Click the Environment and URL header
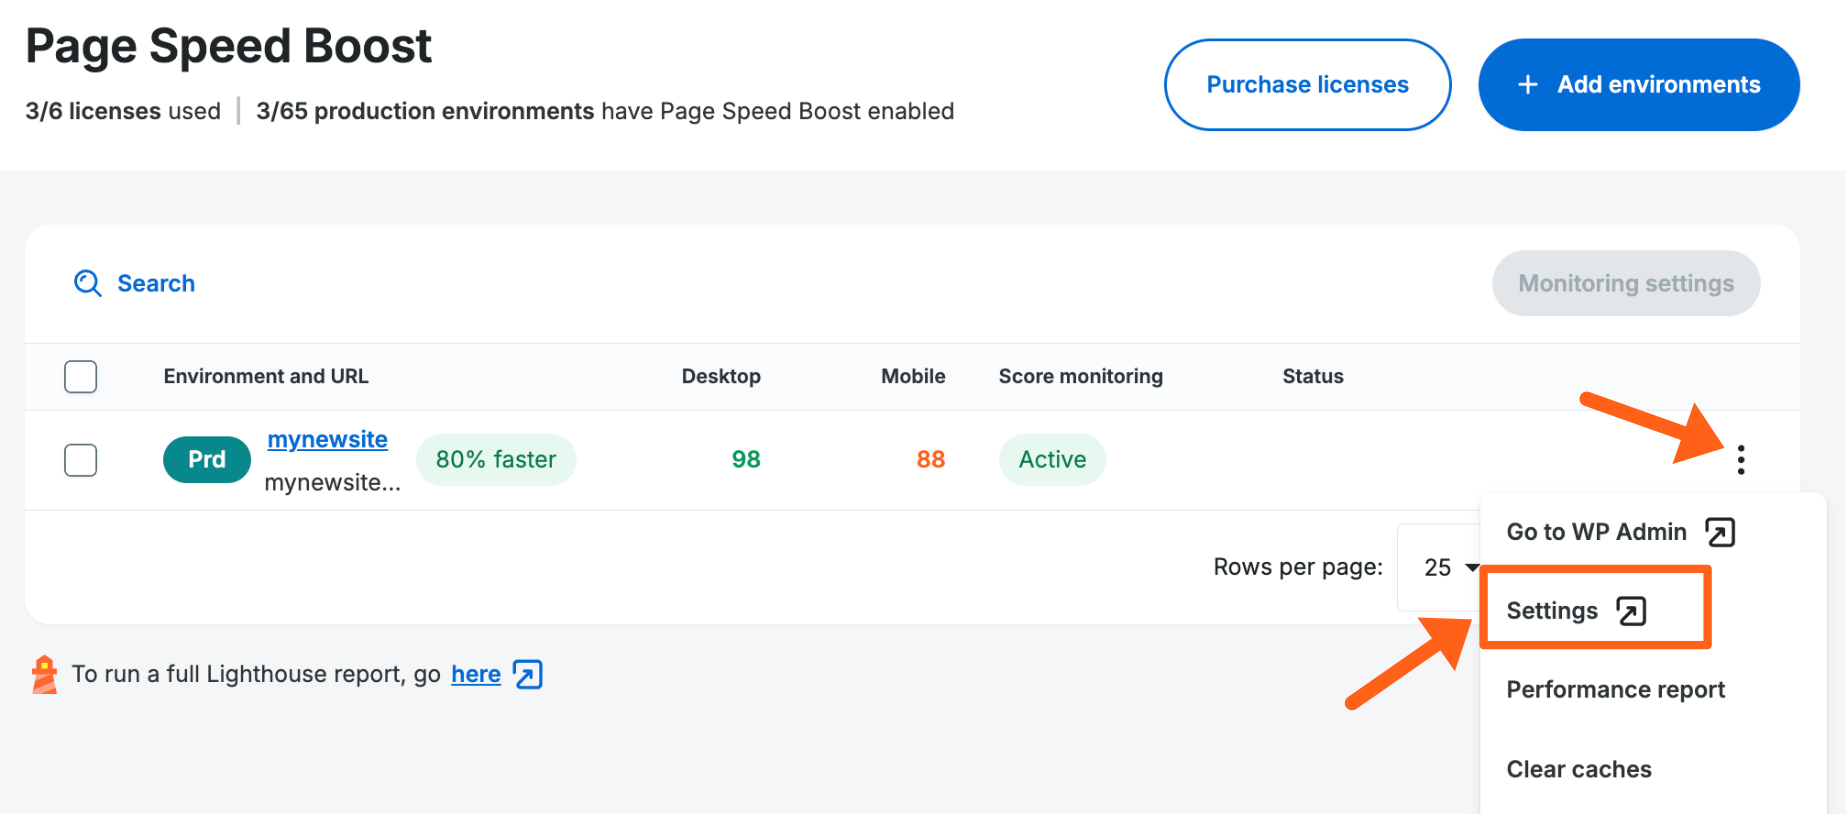Viewport: 1848px width, 814px height. tap(266, 377)
